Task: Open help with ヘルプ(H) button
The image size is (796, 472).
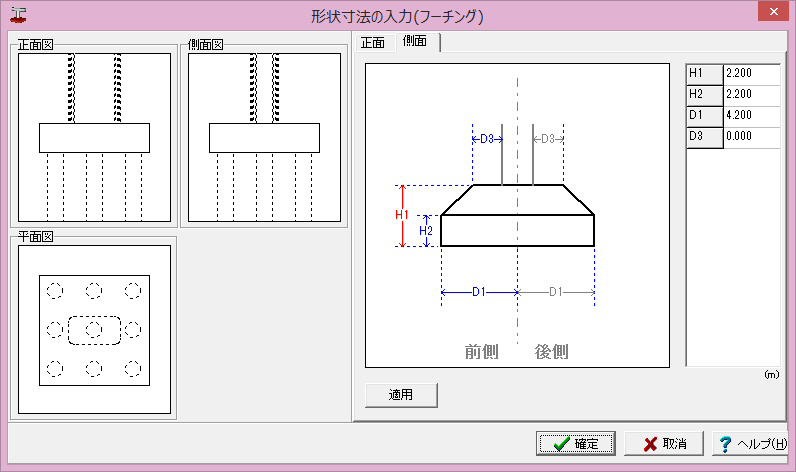Action: click(x=750, y=444)
